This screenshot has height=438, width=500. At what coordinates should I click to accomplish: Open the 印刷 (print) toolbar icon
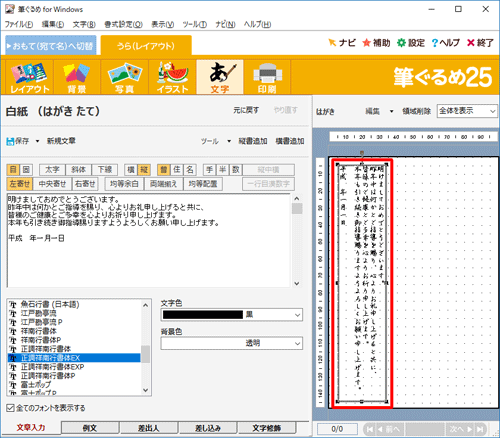(267, 77)
